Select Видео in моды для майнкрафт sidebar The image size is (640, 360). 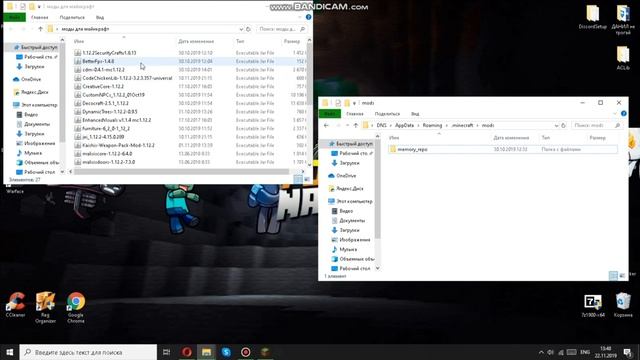(x=27, y=114)
